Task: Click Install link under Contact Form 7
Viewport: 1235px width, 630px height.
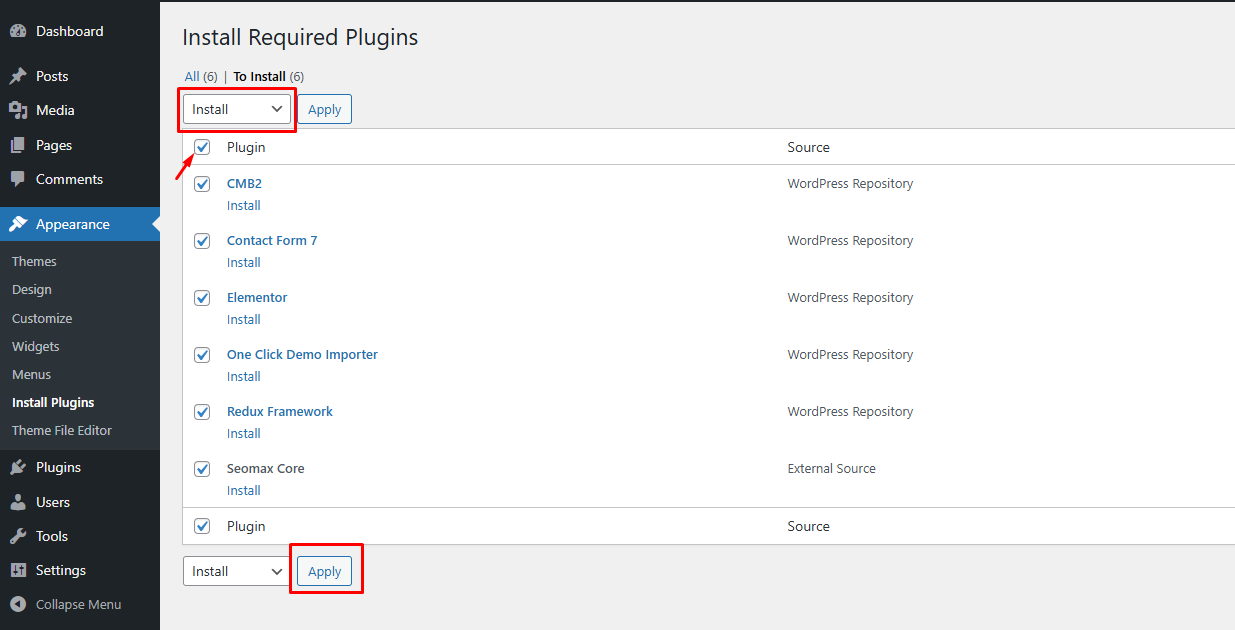Action: [243, 262]
